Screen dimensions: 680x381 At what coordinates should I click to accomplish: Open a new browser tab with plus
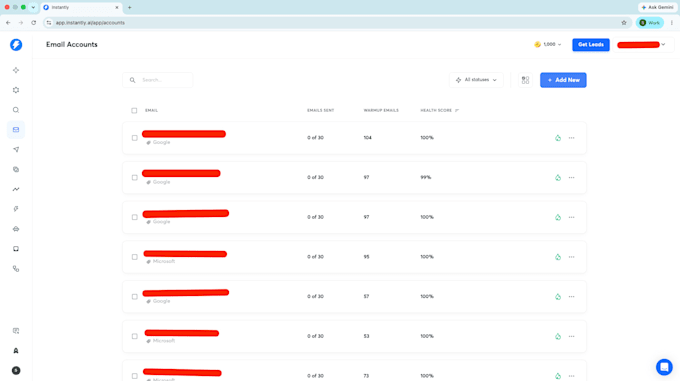(129, 7)
